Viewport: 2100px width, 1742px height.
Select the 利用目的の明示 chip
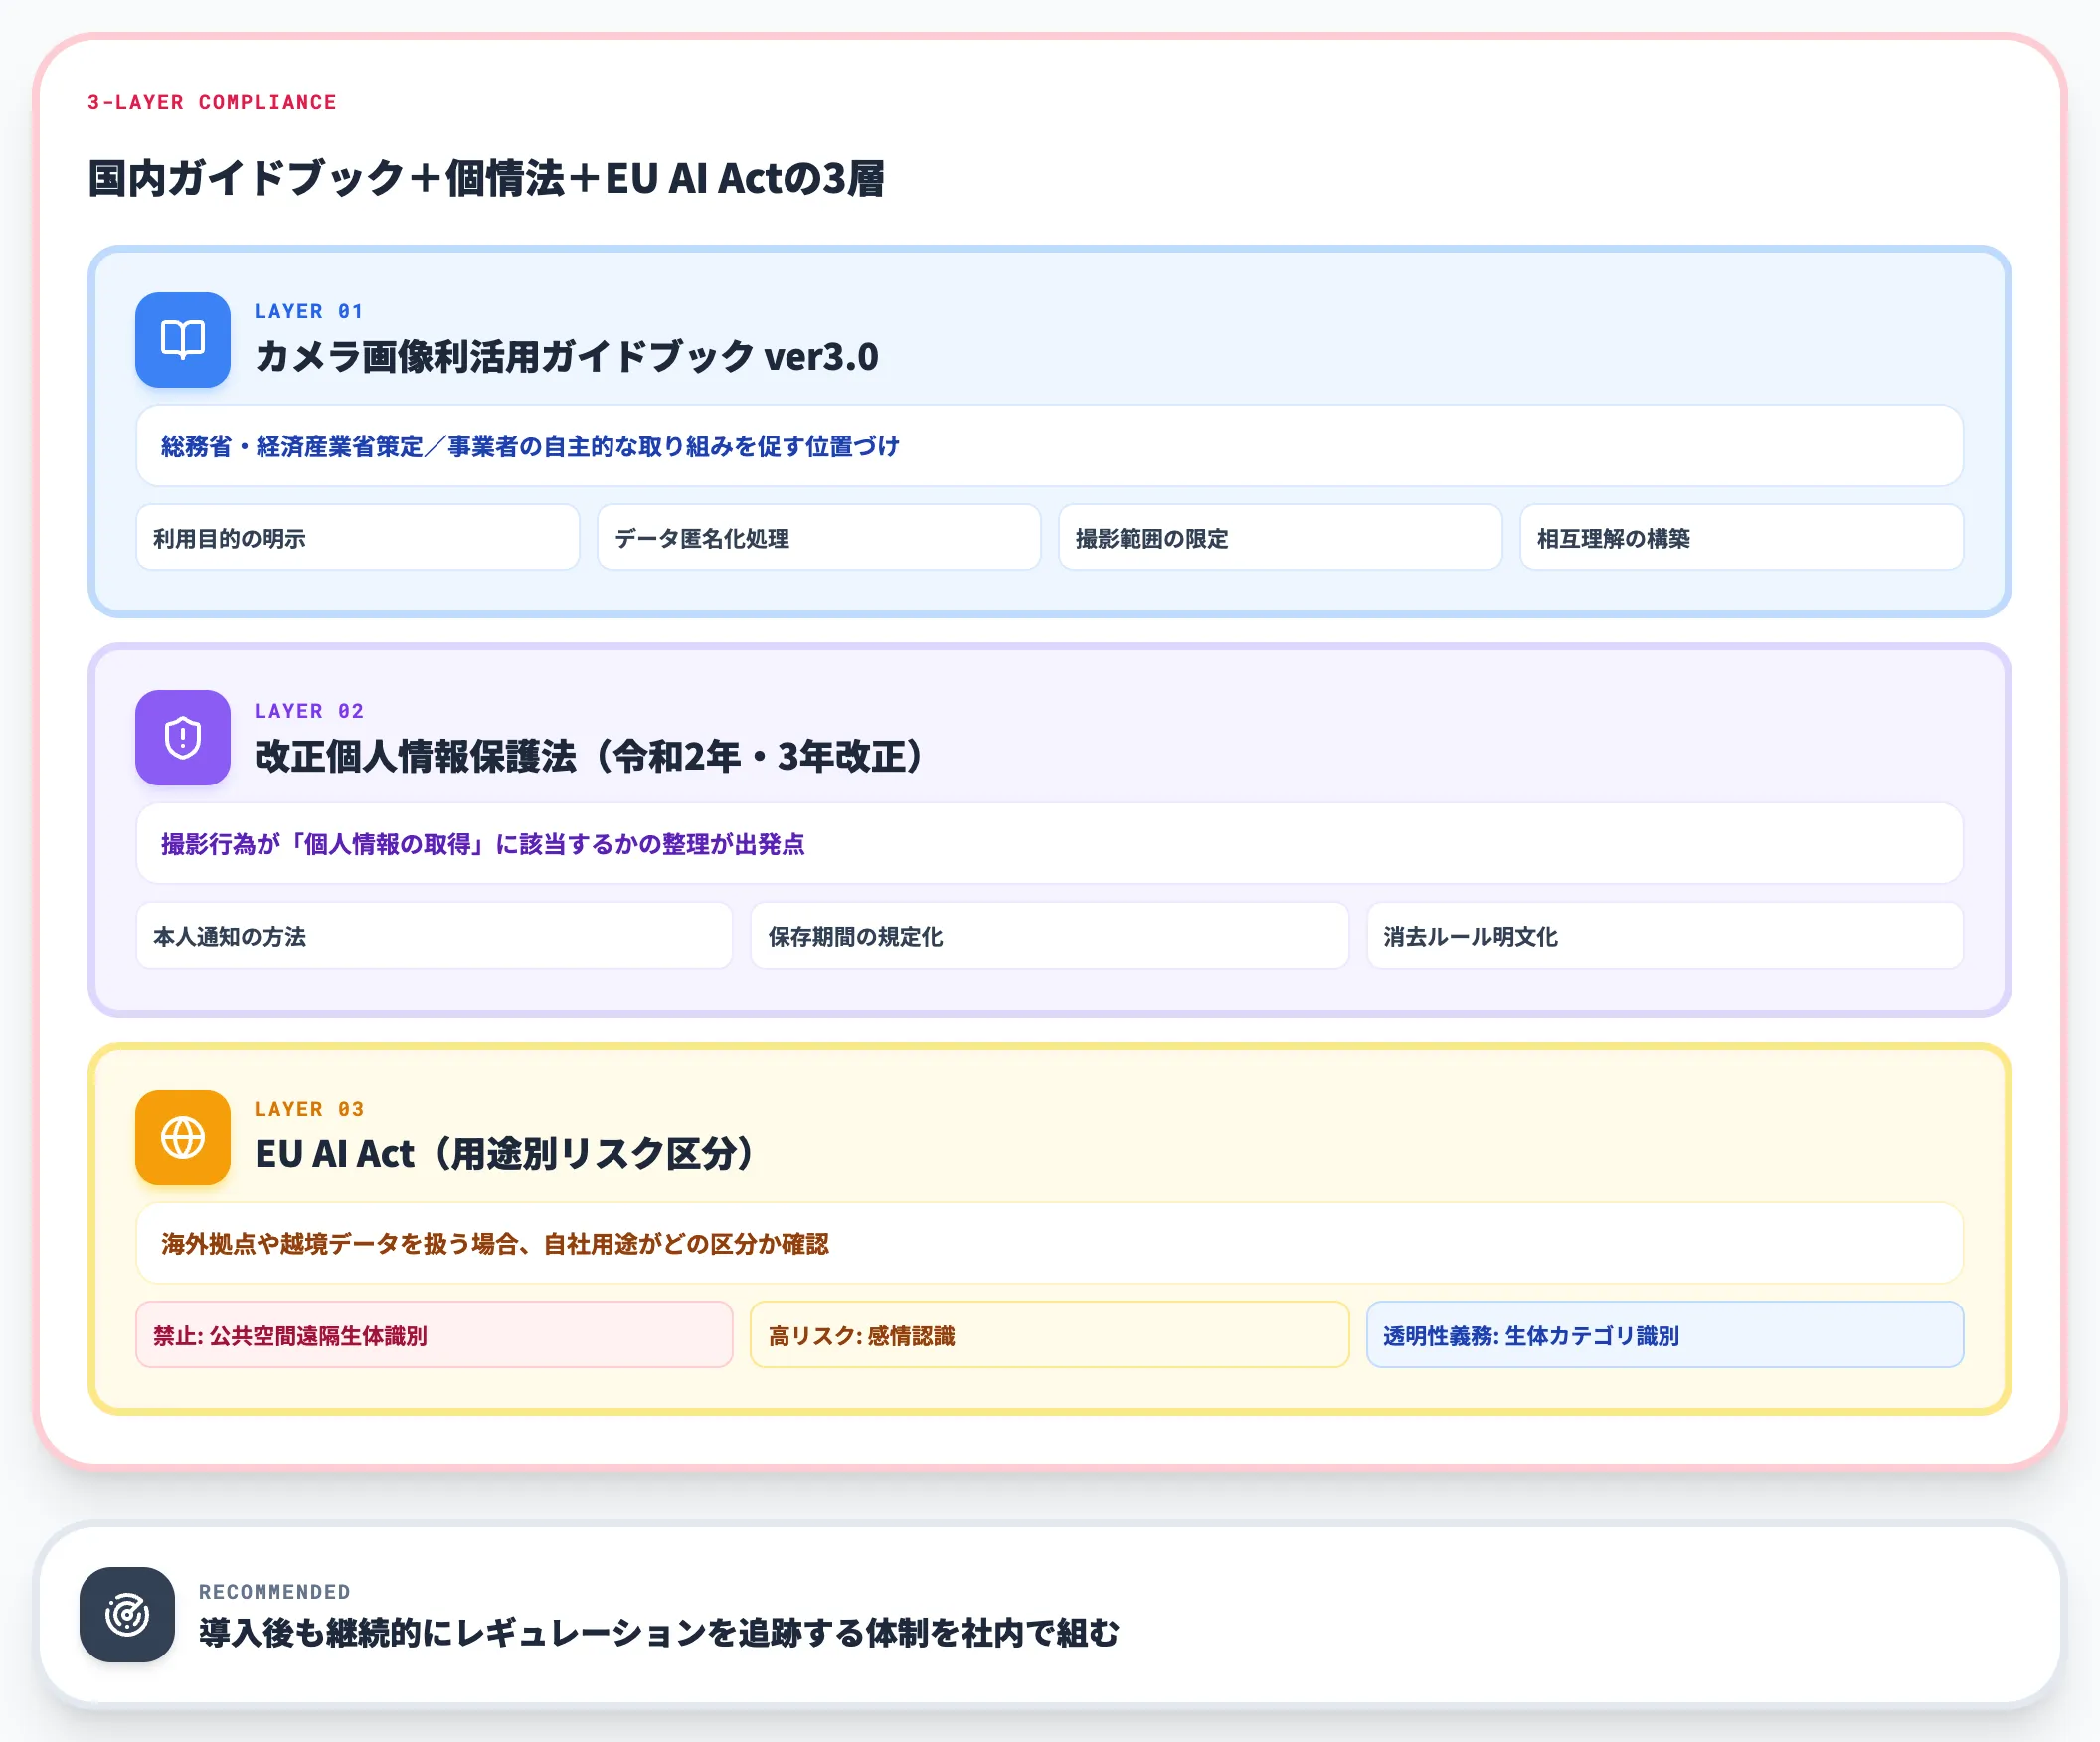pyautogui.click(x=358, y=538)
